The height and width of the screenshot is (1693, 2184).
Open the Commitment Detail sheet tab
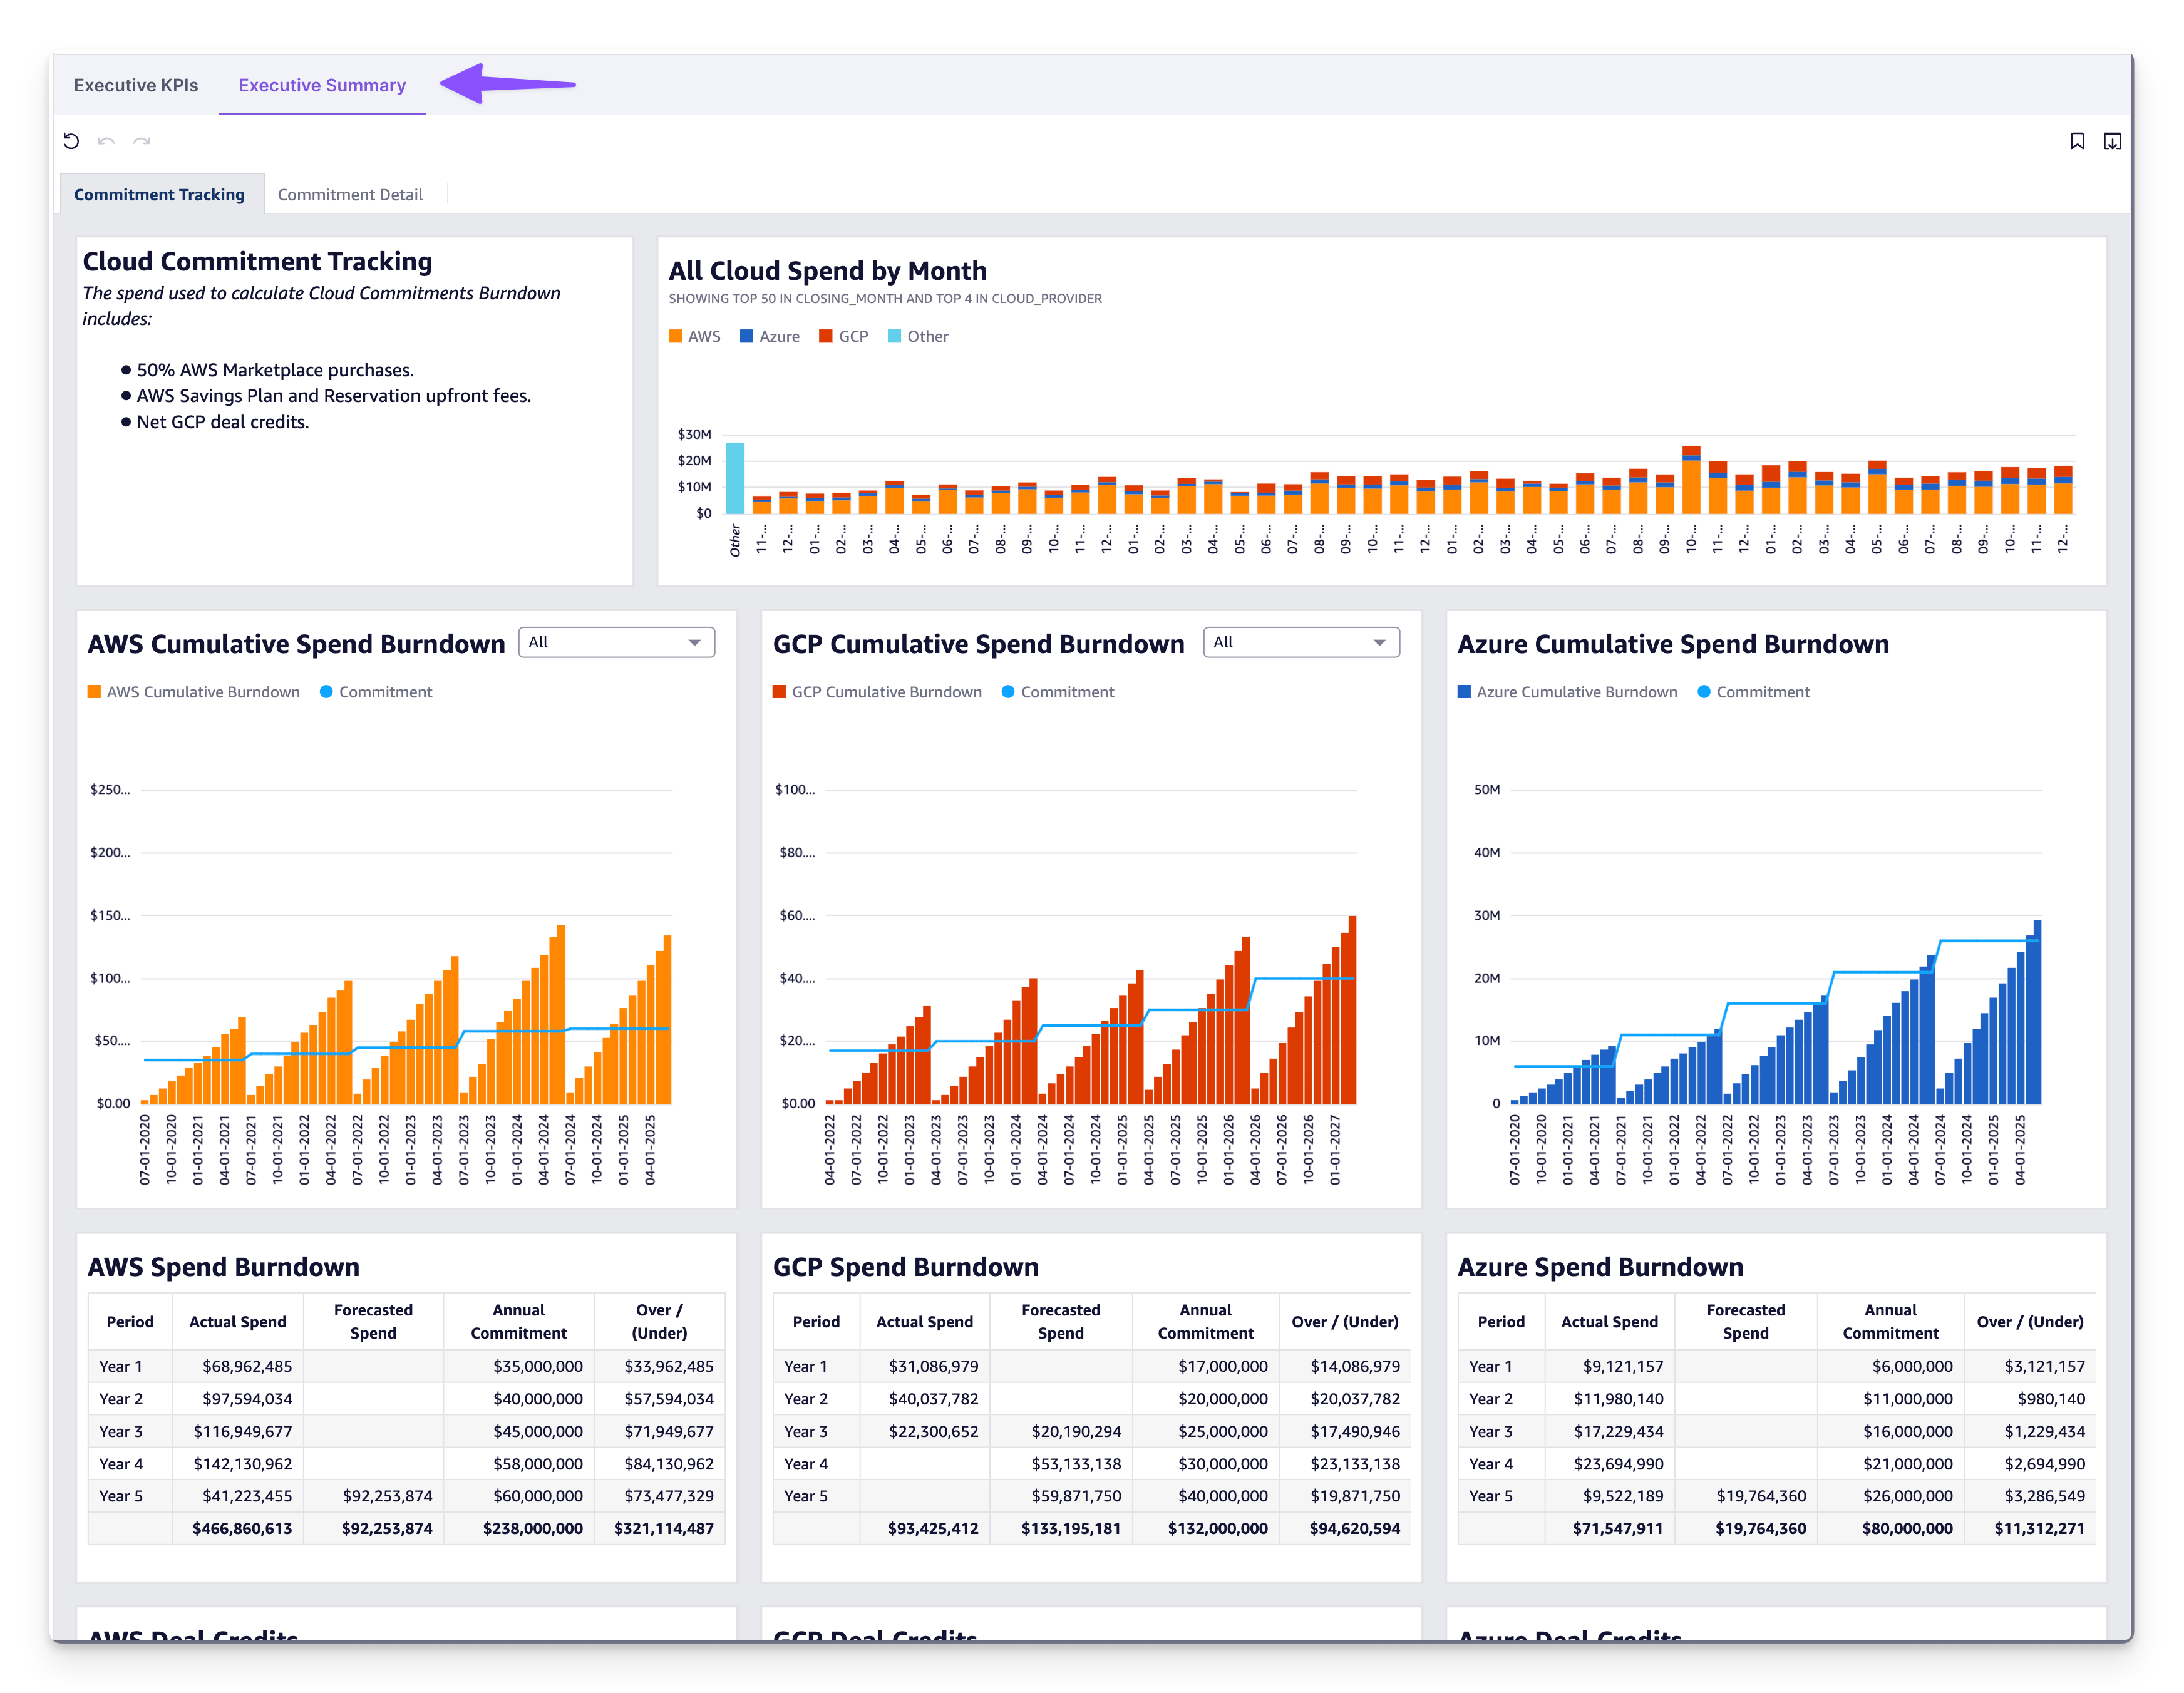pos(350,194)
